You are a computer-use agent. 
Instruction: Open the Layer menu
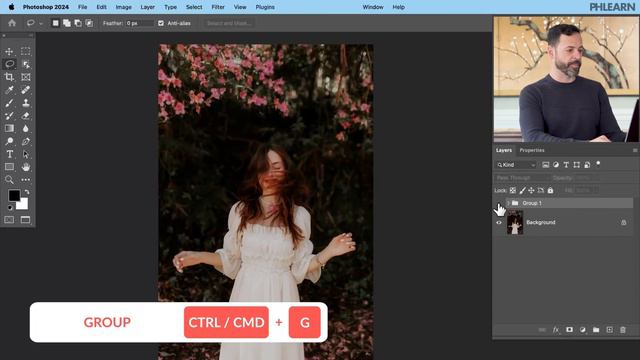click(x=147, y=7)
